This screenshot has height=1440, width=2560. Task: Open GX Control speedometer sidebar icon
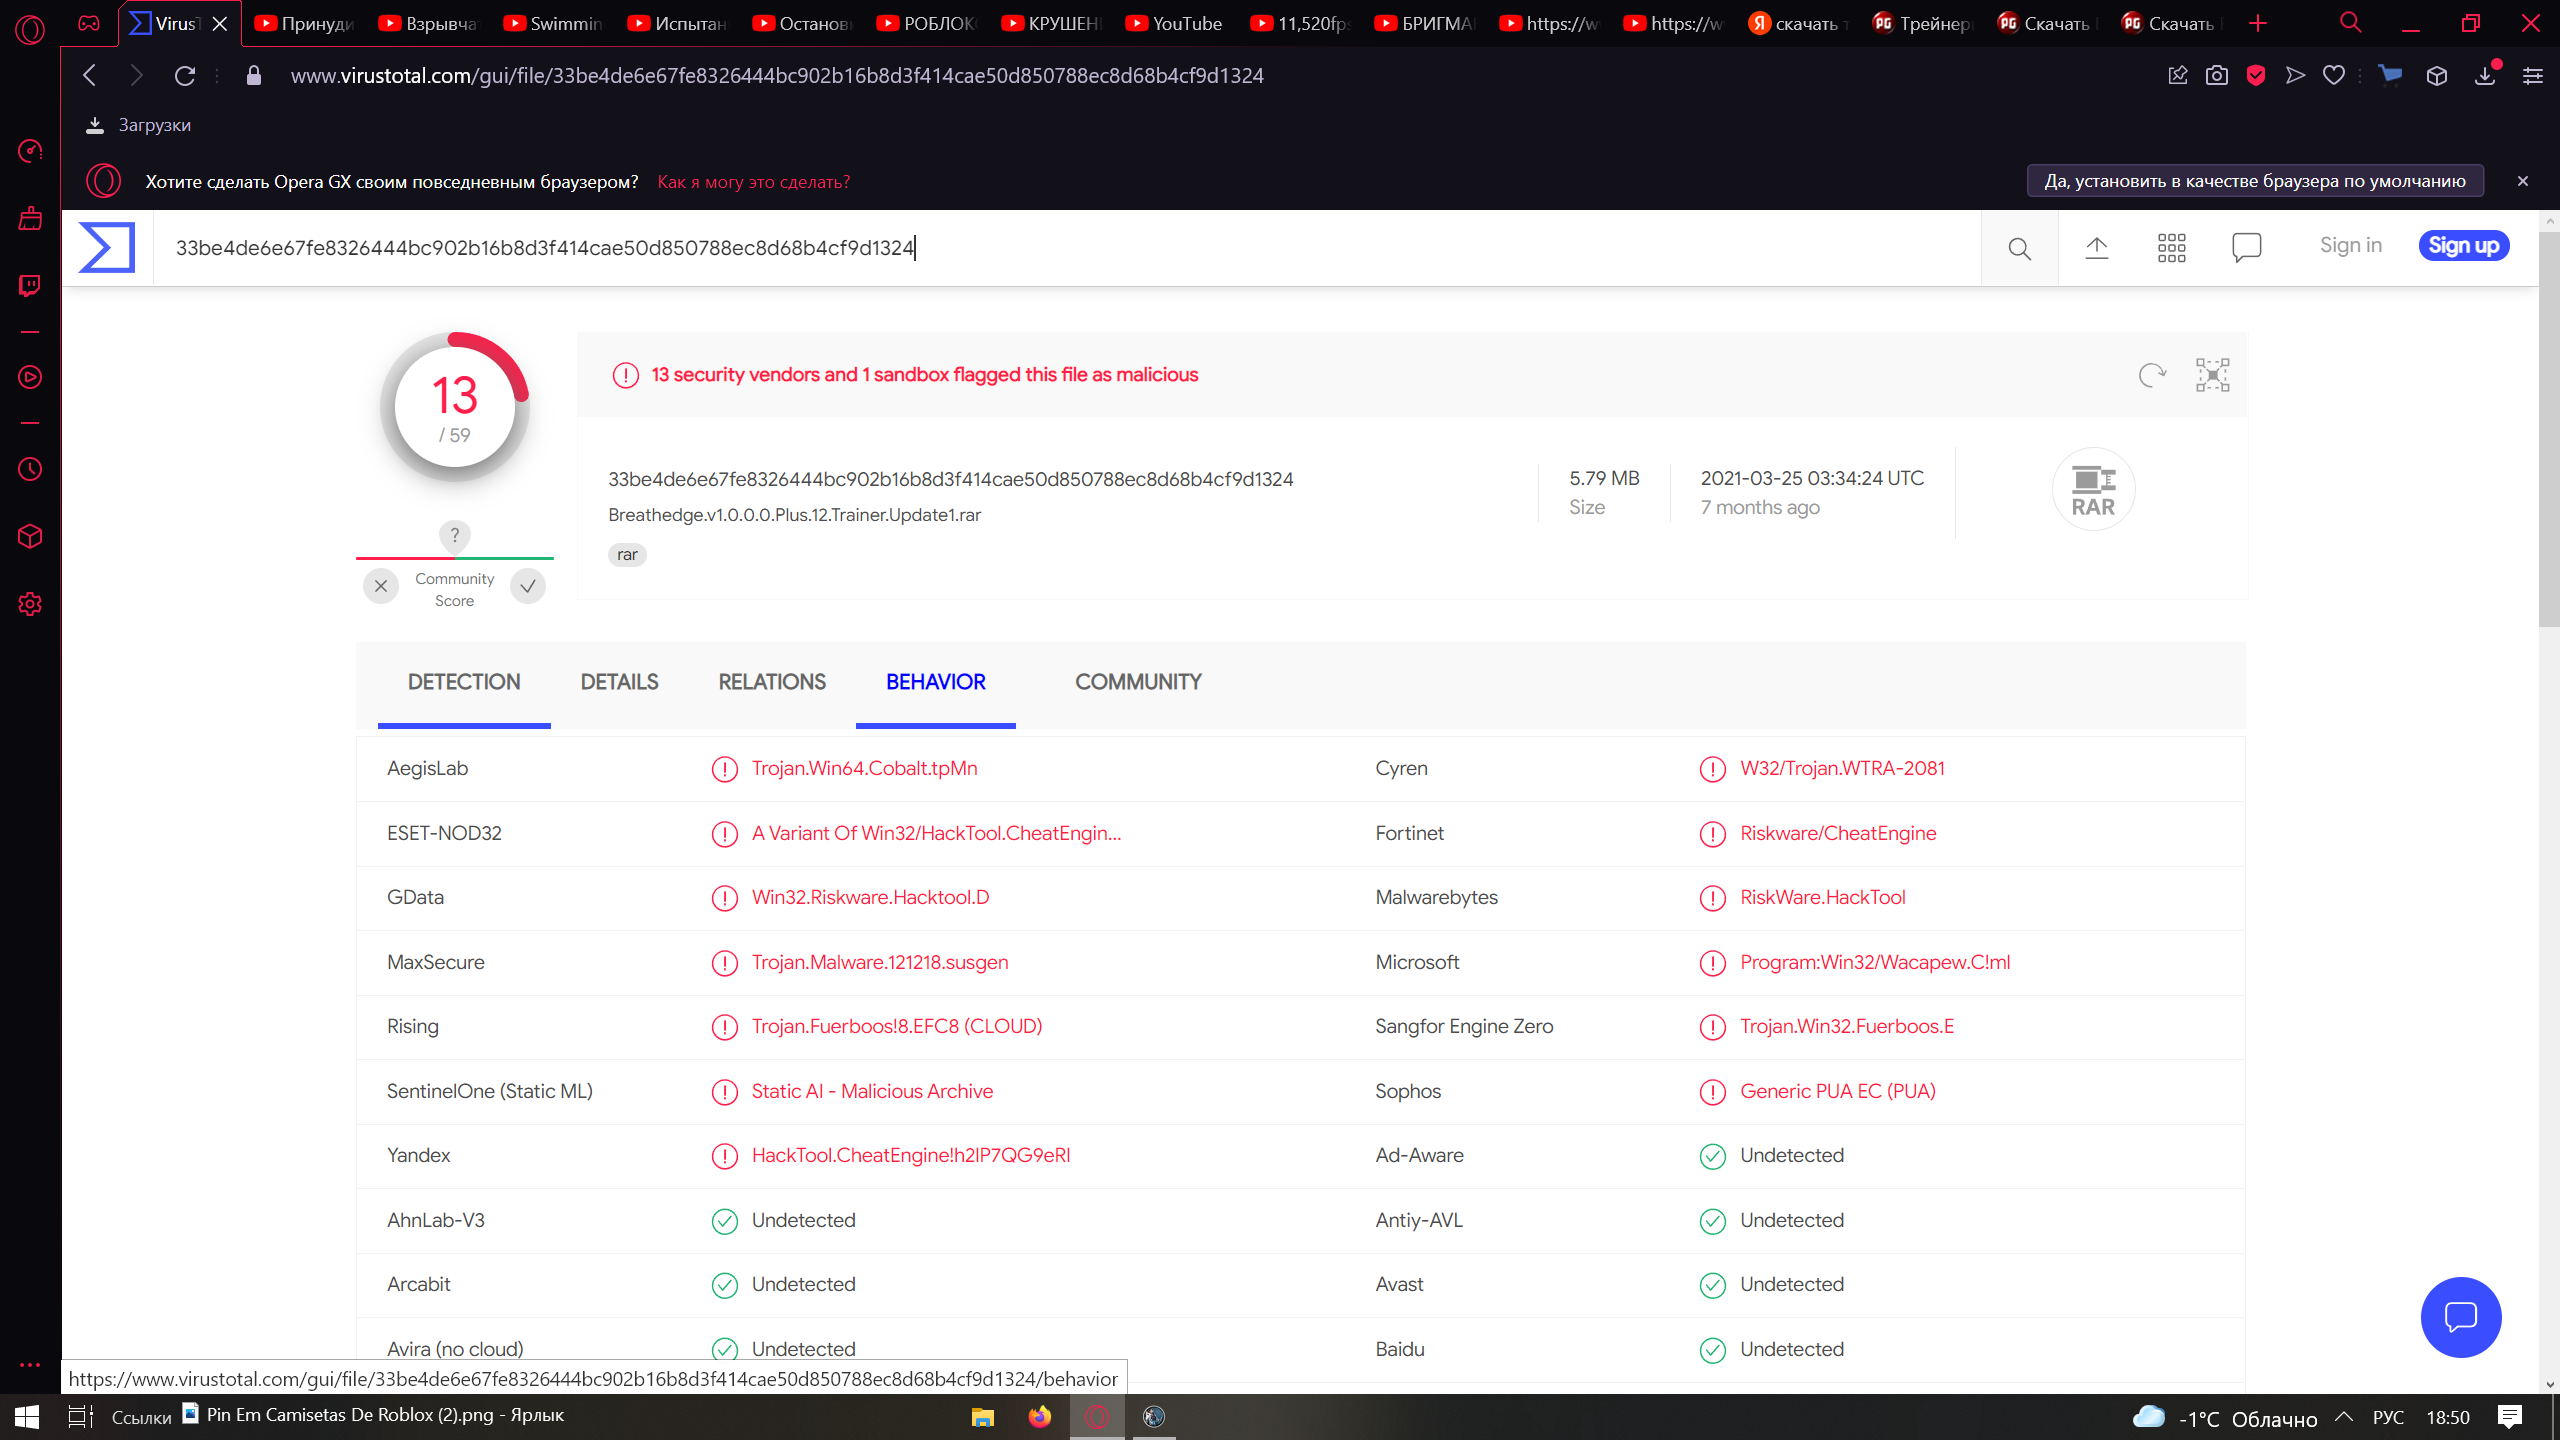click(x=30, y=151)
